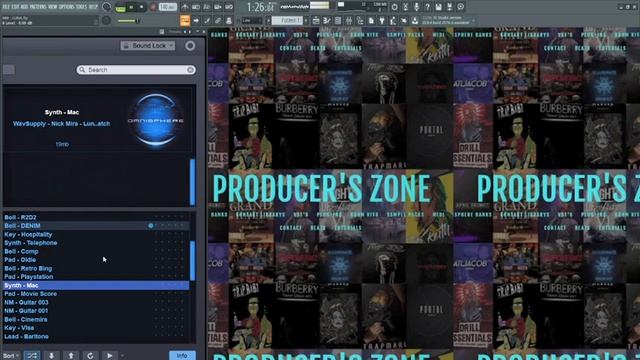
Task: Click the render/export audio icon
Action: (x=449, y=7)
